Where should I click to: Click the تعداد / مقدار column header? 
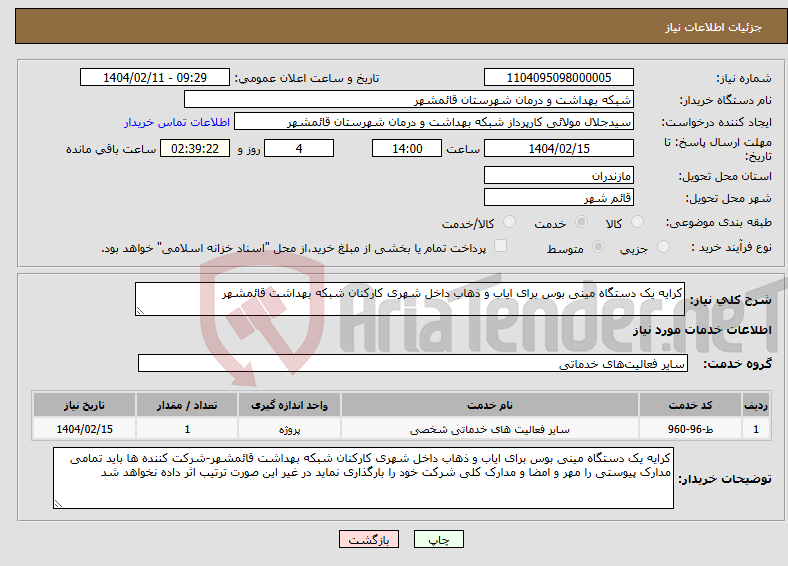point(187,405)
